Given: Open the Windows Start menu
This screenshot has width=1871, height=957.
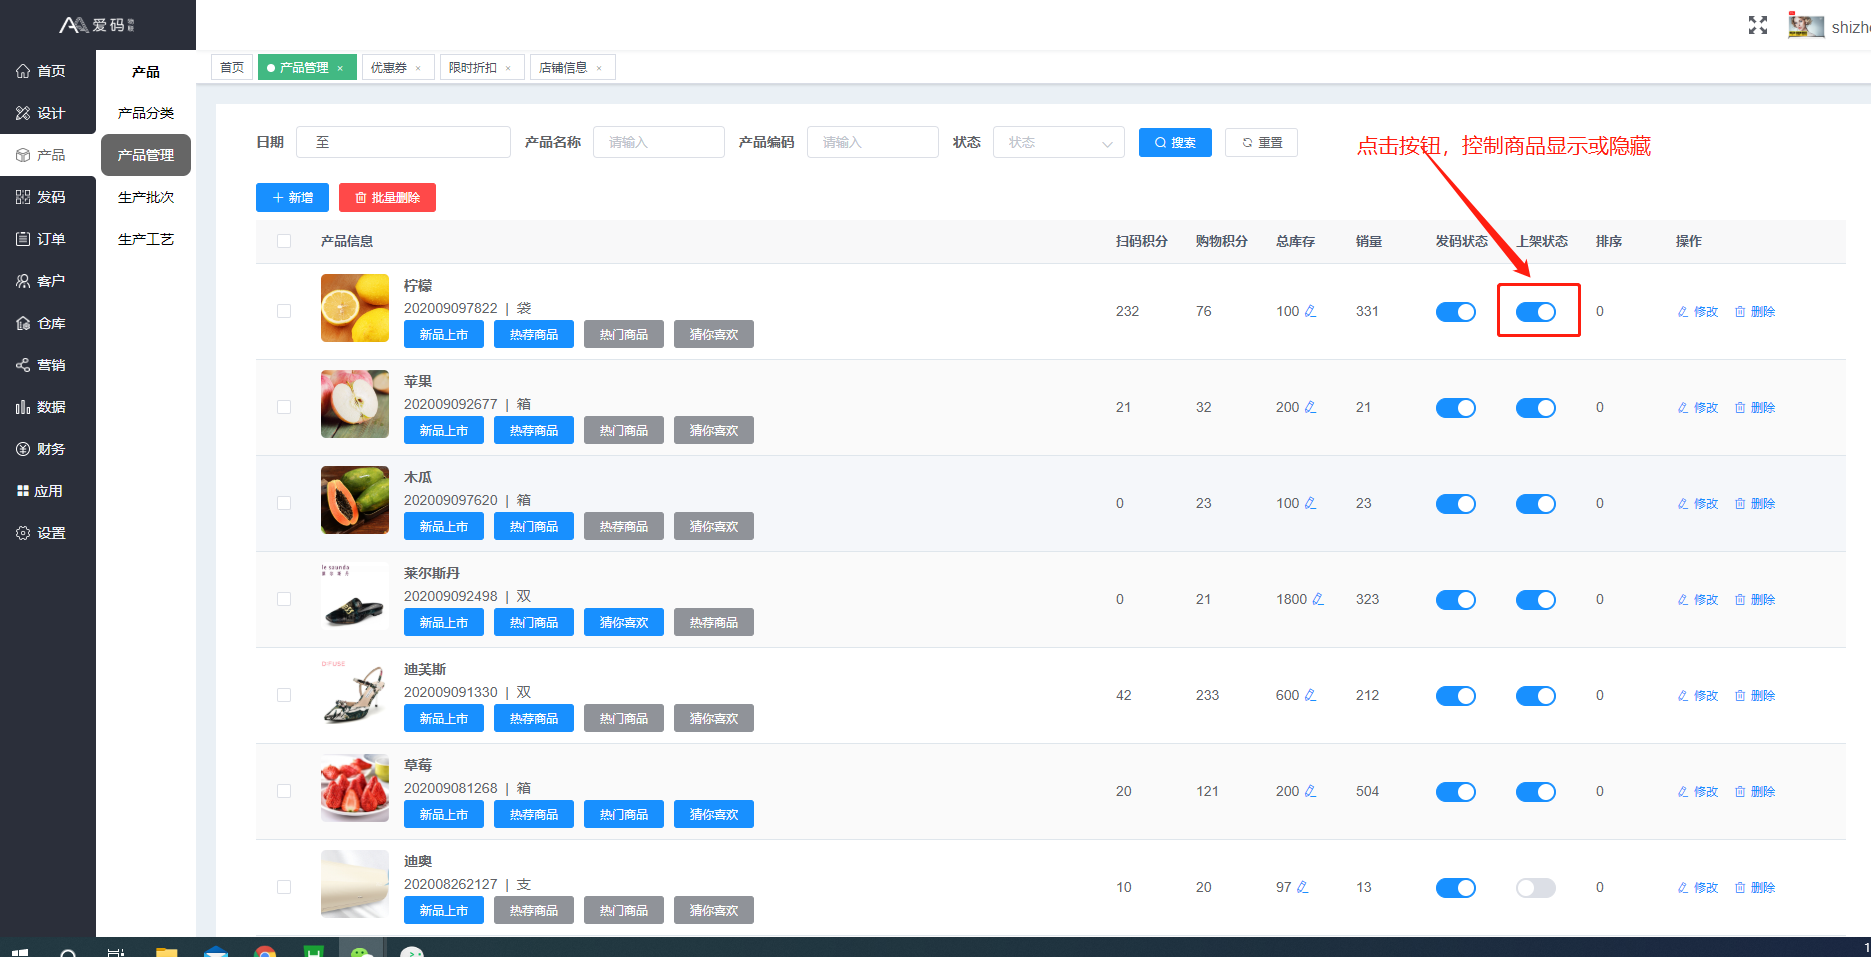Looking at the screenshot, I should [x=19, y=950].
